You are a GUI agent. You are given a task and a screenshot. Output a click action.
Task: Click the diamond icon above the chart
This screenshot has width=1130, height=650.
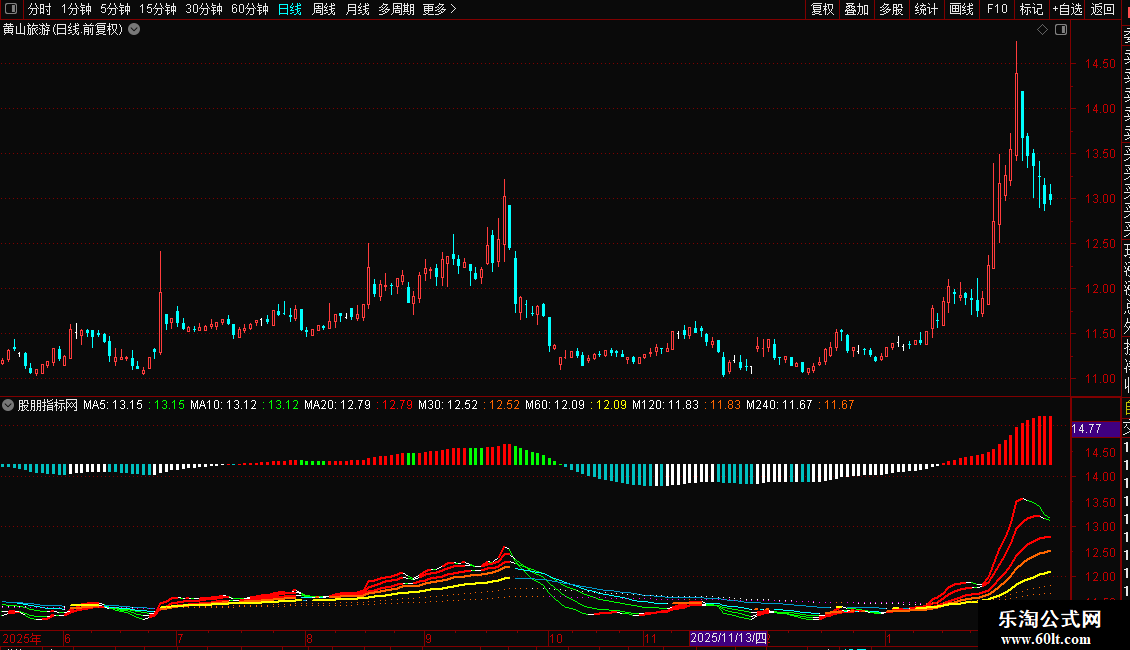[x=1042, y=30]
